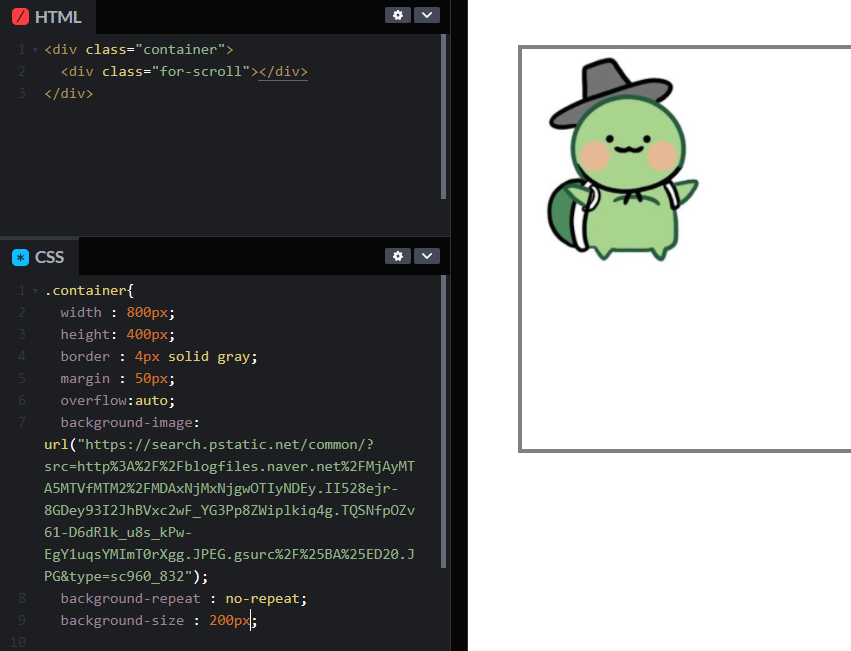This screenshot has width=851, height=651.
Task: Click the closing '</div>' on HTML line 3
Action: tap(68, 93)
